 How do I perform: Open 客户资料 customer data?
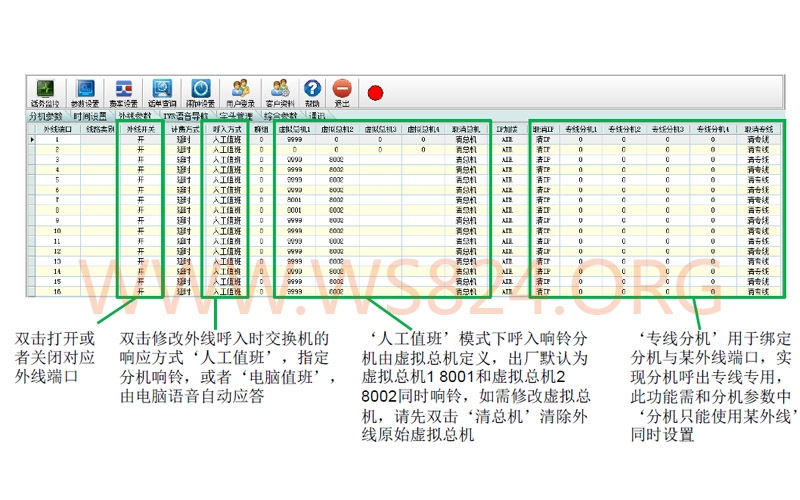click(x=280, y=93)
